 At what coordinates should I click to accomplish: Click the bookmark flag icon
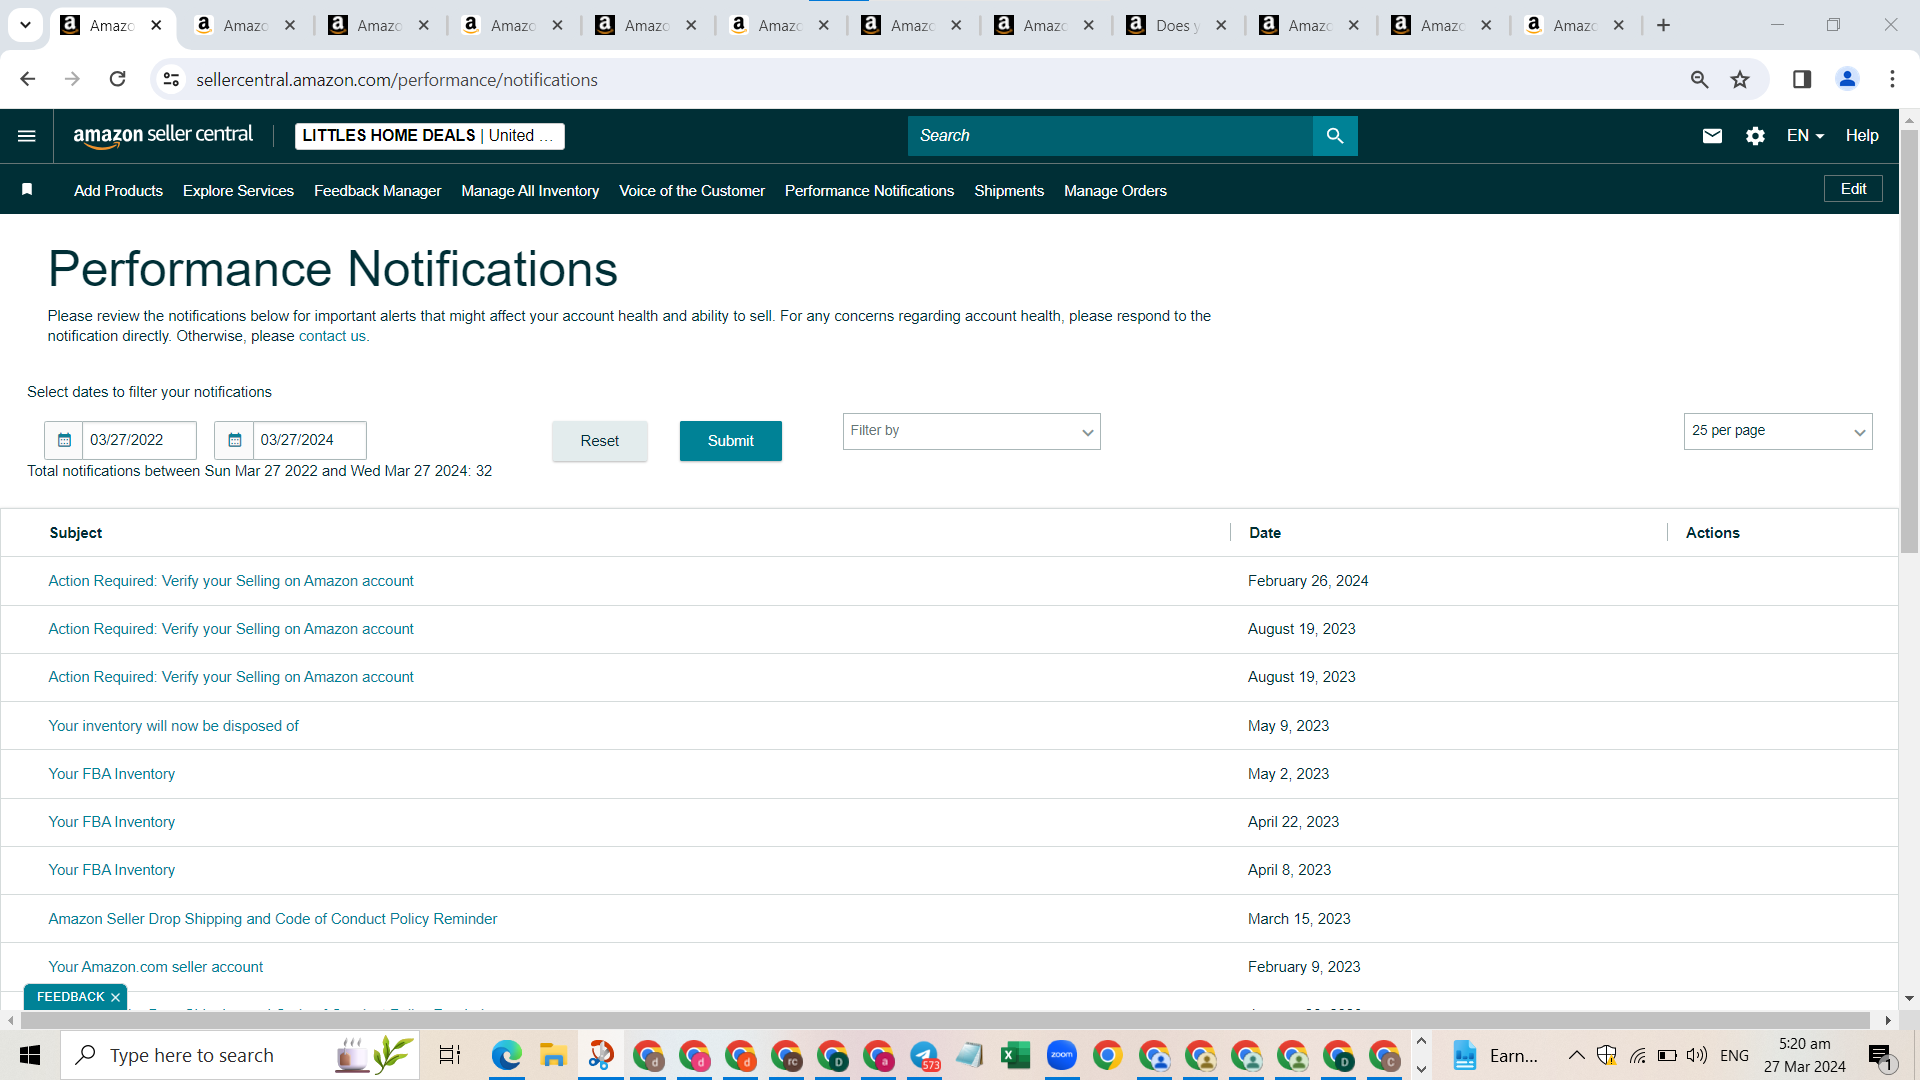pos(27,190)
